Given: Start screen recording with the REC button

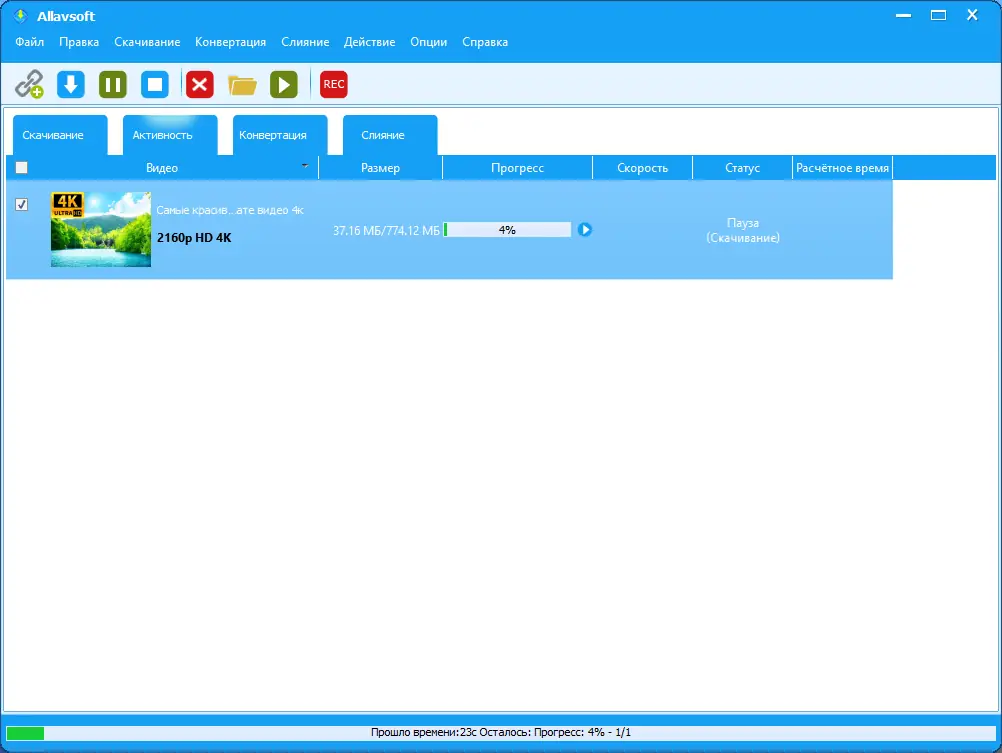Looking at the screenshot, I should point(333,84).
